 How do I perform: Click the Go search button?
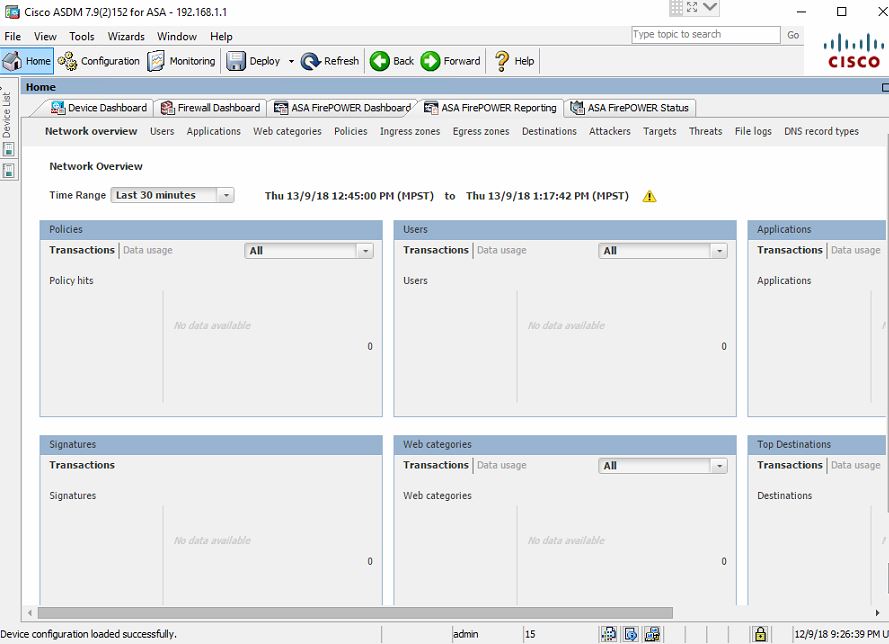pos(793,35)
